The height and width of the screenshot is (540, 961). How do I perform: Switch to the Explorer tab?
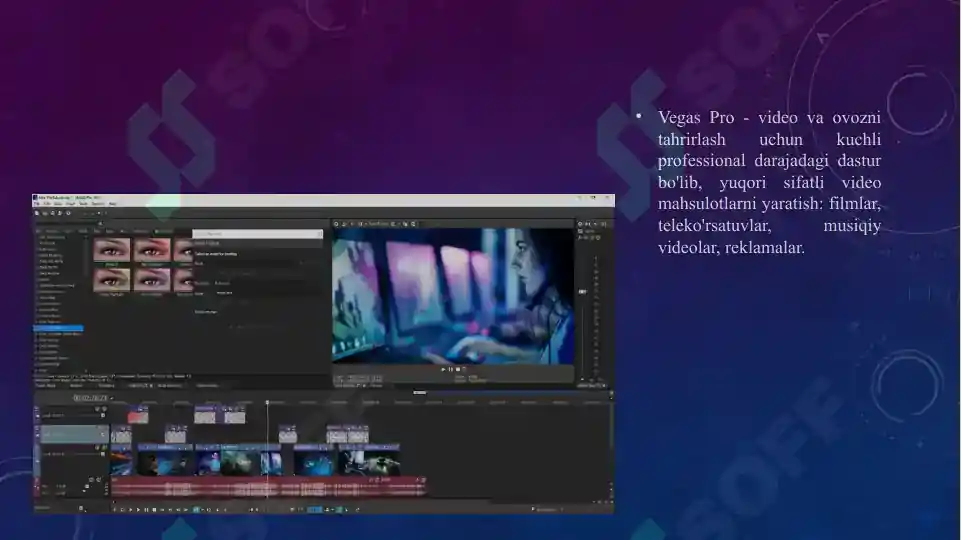(x=76, y=386)
